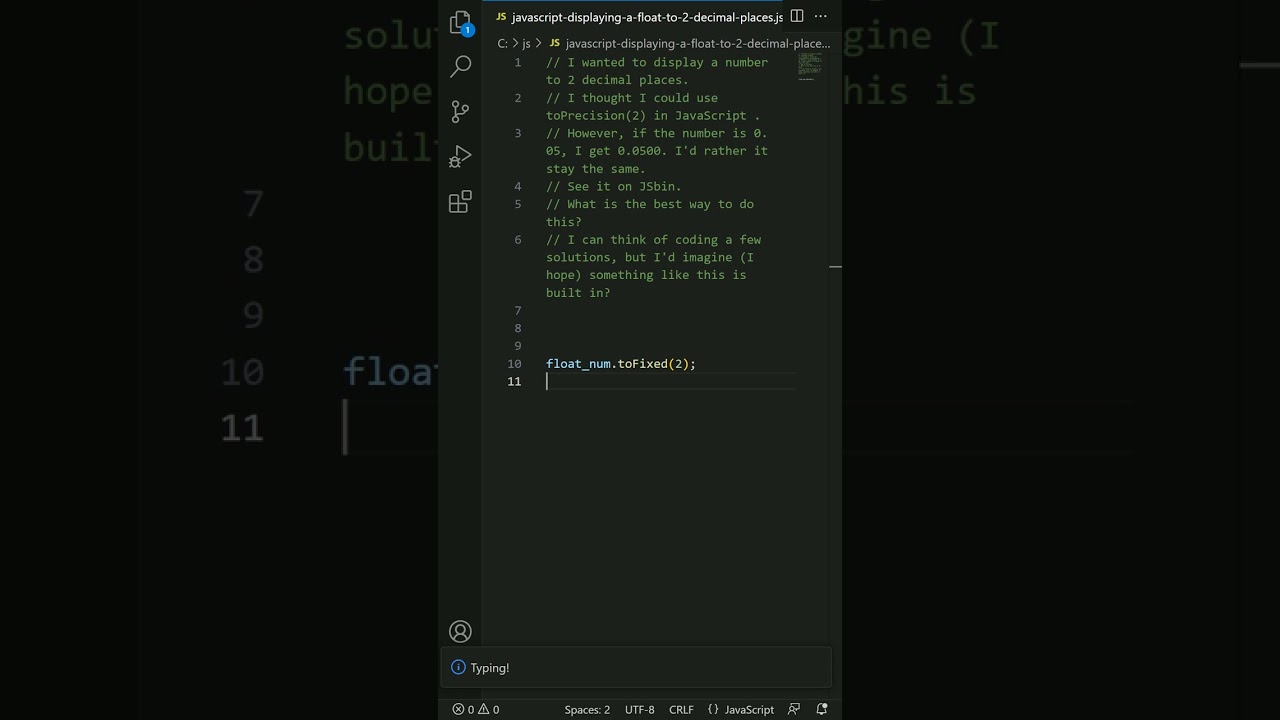Open the Accounts menu icon
Image resolution: width=1280 pixels, height=720 pixels.
pyautogui.click(x=460, y=631)
